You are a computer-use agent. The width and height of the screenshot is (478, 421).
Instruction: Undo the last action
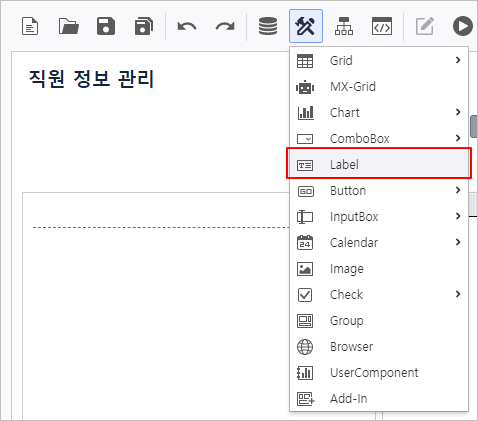point(187,26)
